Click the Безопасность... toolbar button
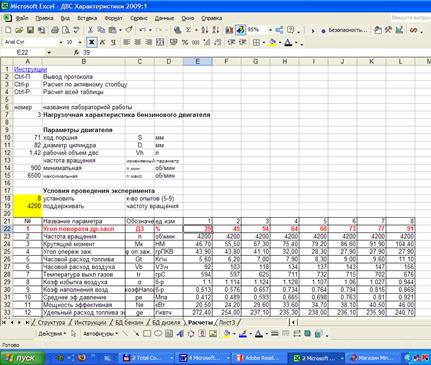Viewport: 431px width, 365px height. [x=344, y=30]
